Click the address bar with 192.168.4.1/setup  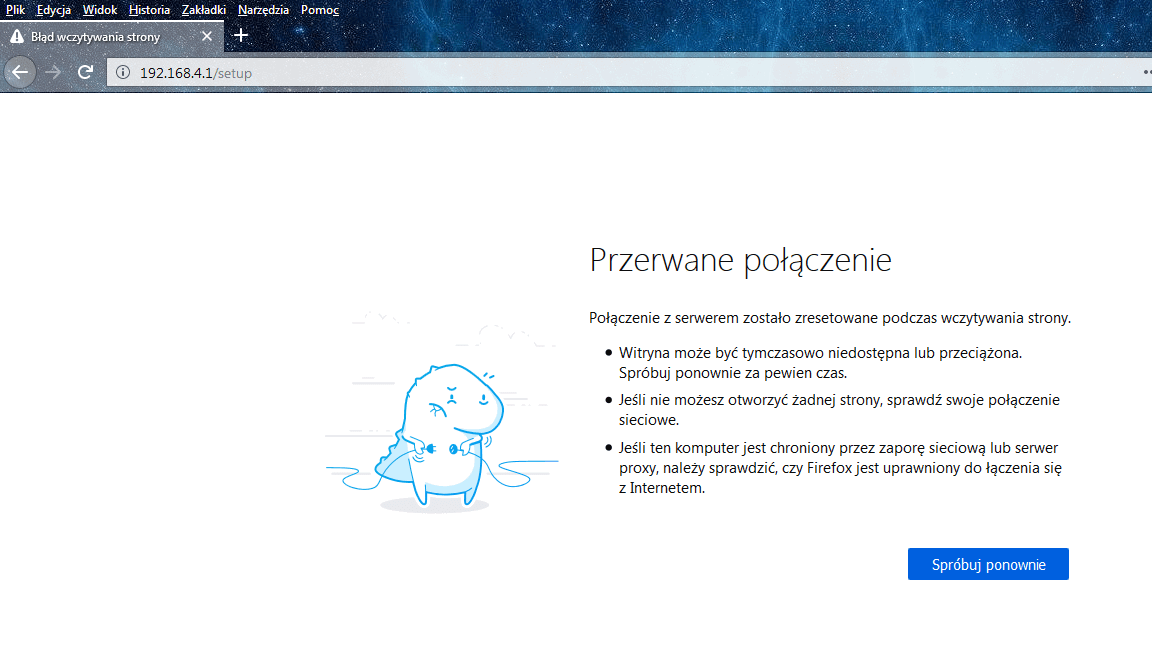[x=600, y=72]
